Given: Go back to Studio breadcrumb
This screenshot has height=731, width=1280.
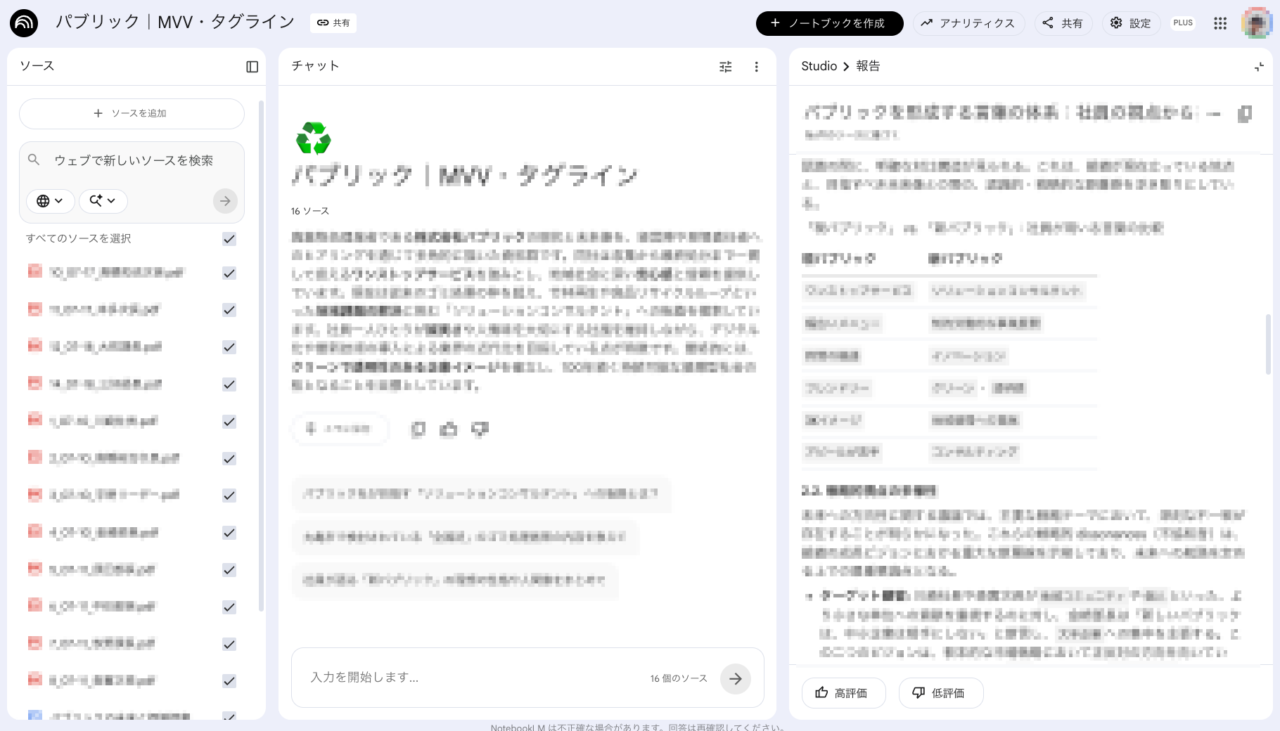Looking at the screenshot, I should click(818, 66).
